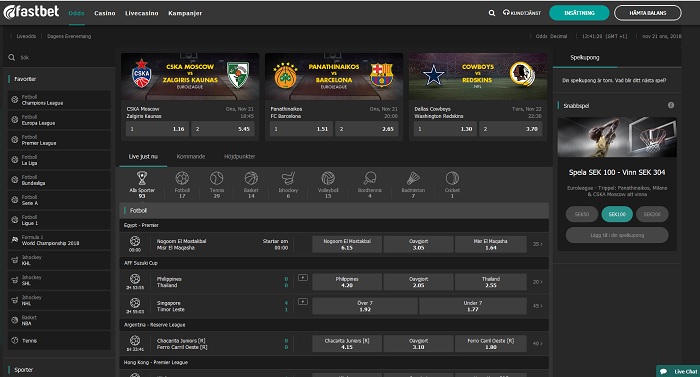The height and width of the screenshot is (377, 700).
Task: Expand more markets for Nogoom El Mostakbal match
Action: click(538, 244)
